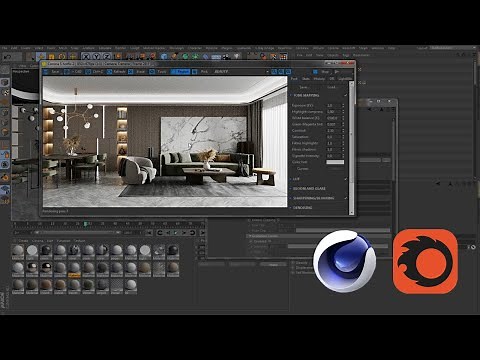Image resolution: width=480 pixels, height=360 pixels.
Task: Click Ctrl+C copy button in VFB
Action: [95, 72]
